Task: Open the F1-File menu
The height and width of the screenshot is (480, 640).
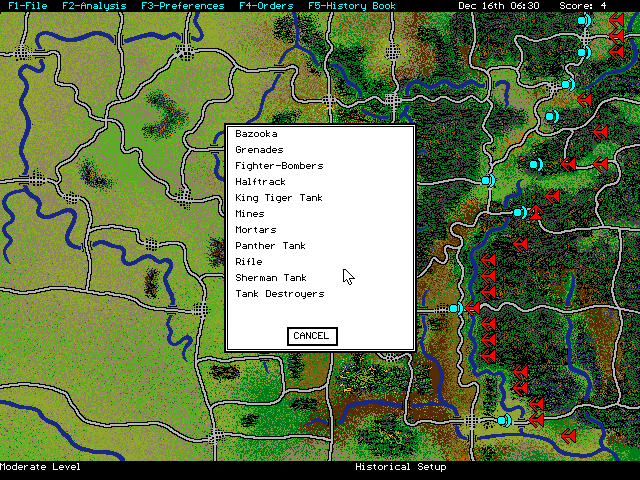Action: 27,6
